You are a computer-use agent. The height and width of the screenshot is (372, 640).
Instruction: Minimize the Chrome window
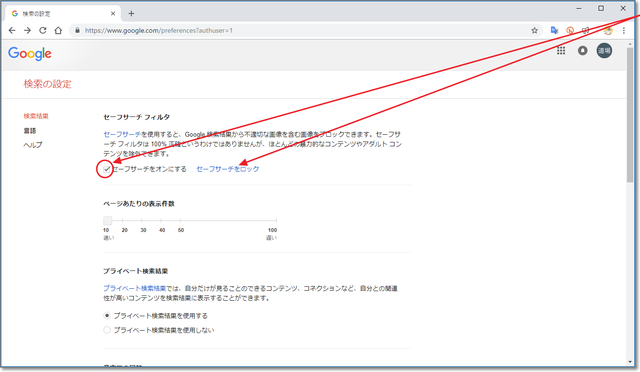click(579, 8)
